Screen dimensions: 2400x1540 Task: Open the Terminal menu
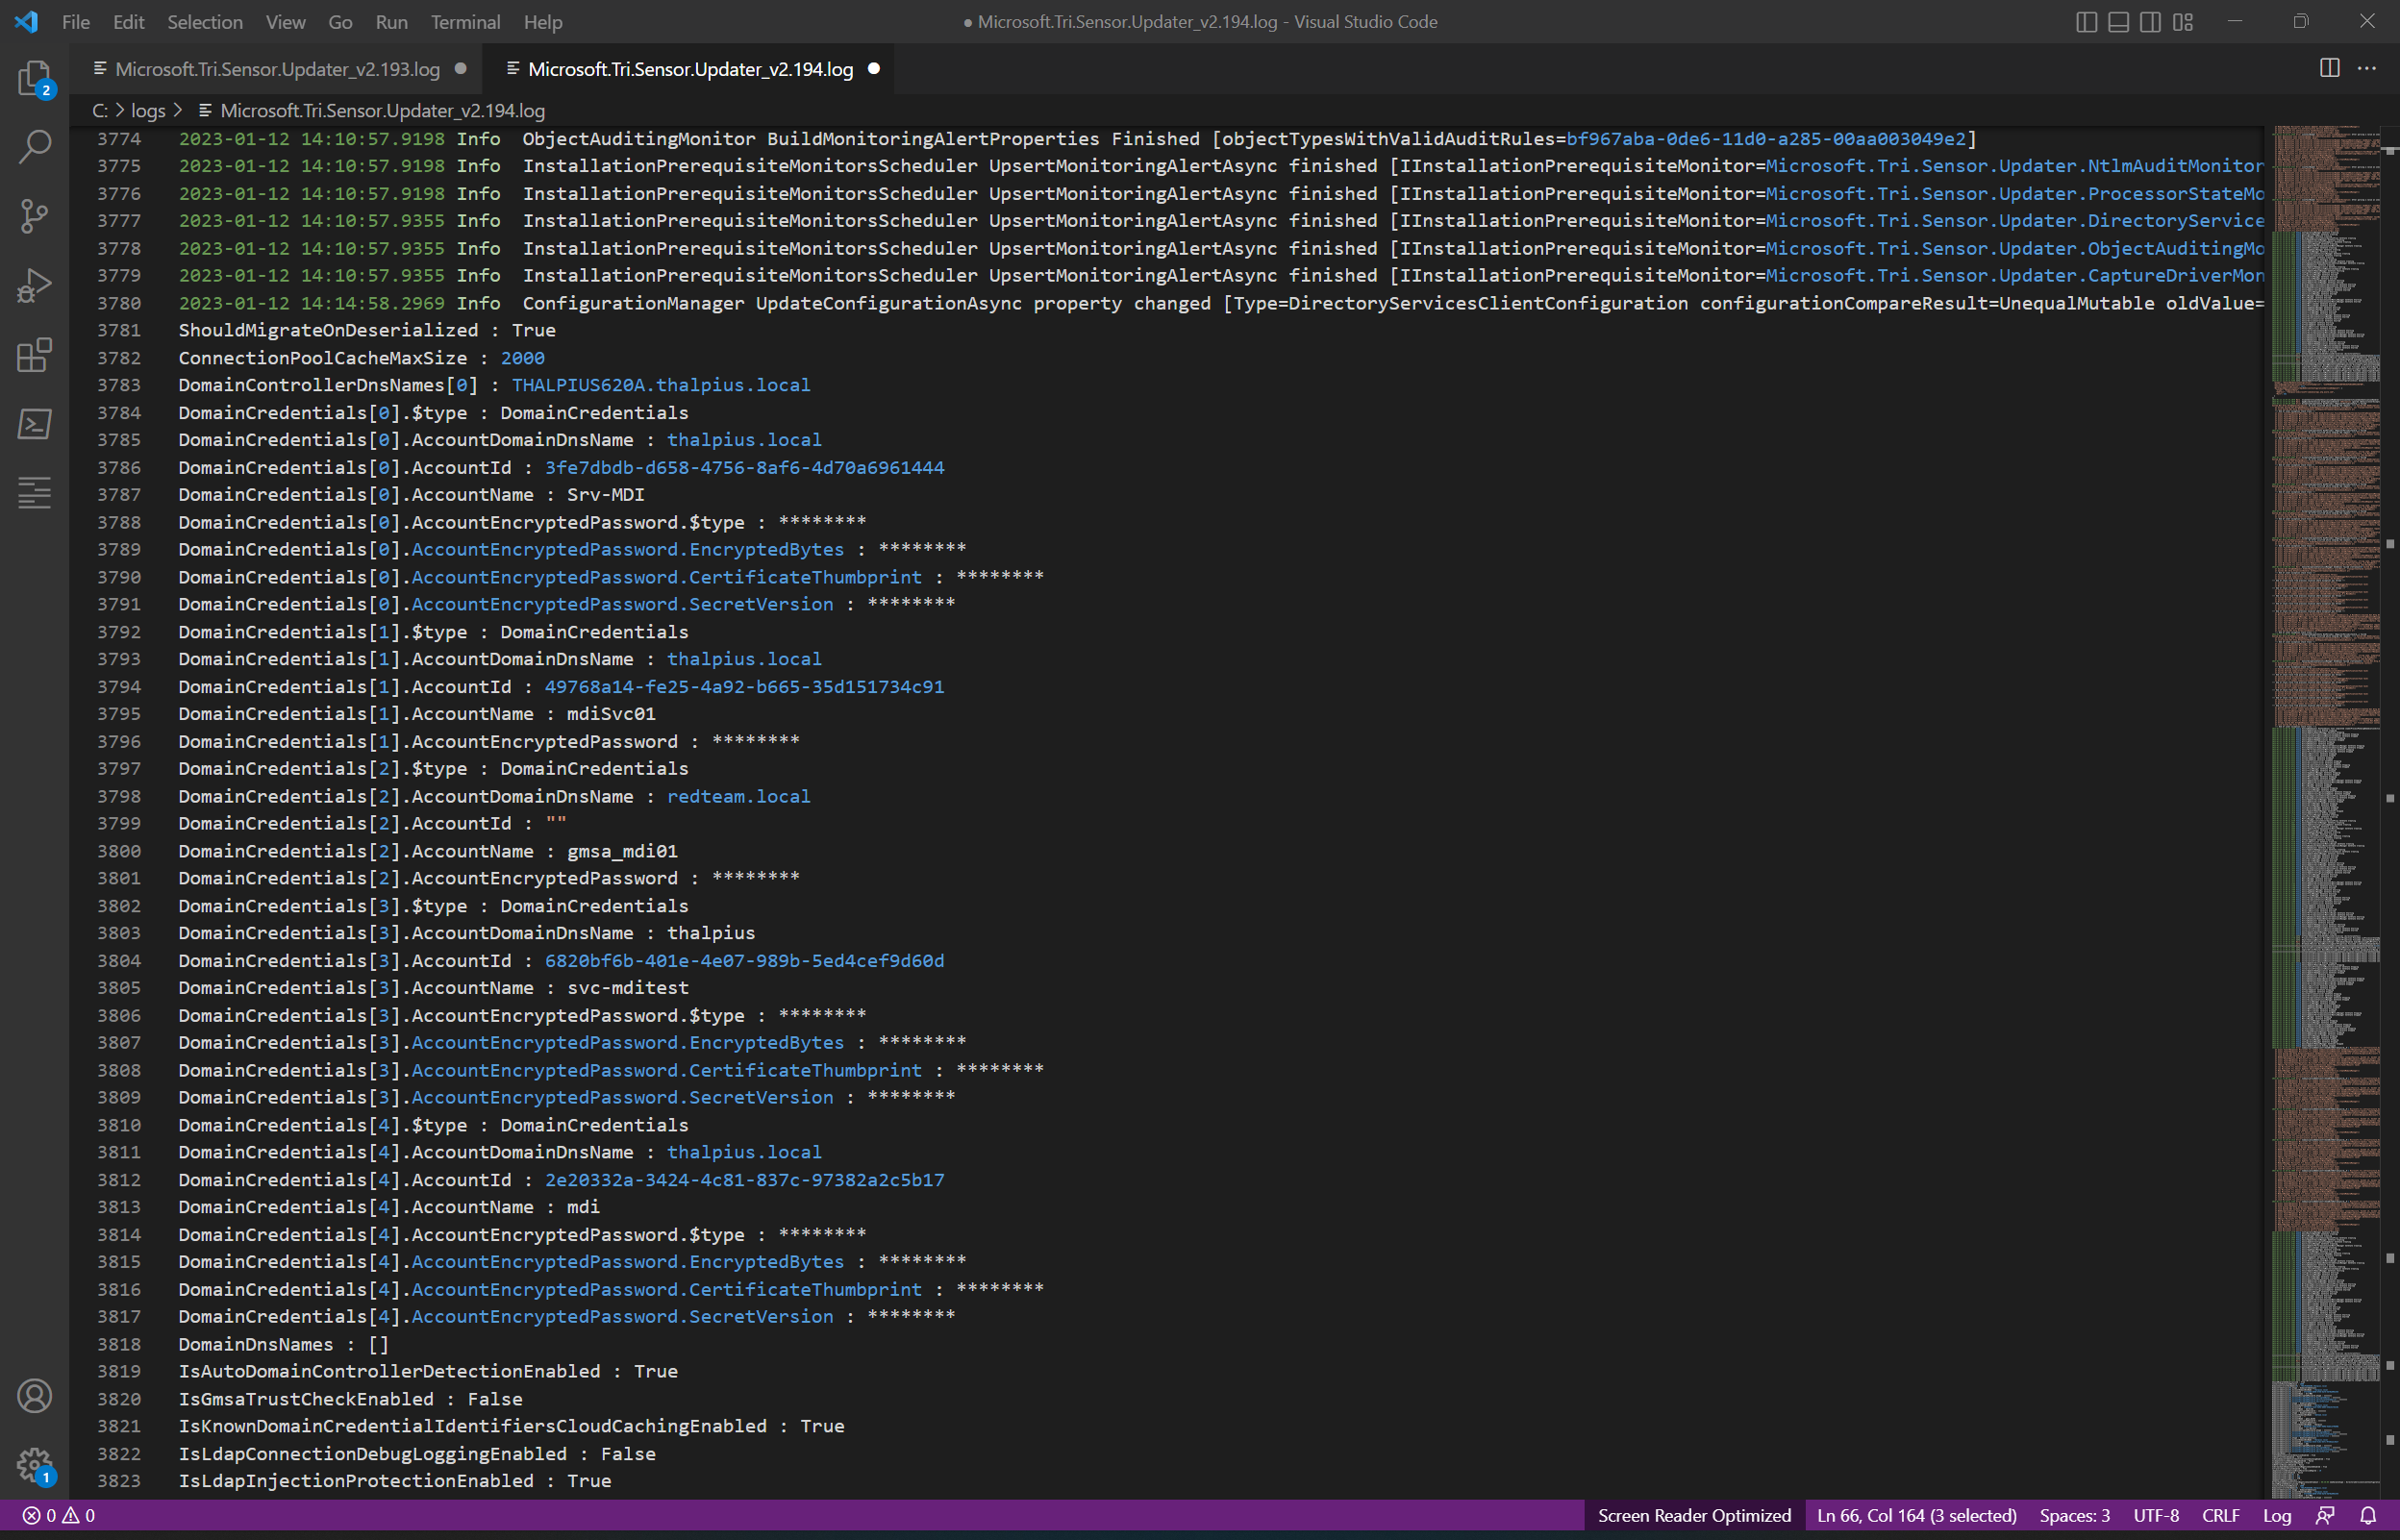point(465,22)
